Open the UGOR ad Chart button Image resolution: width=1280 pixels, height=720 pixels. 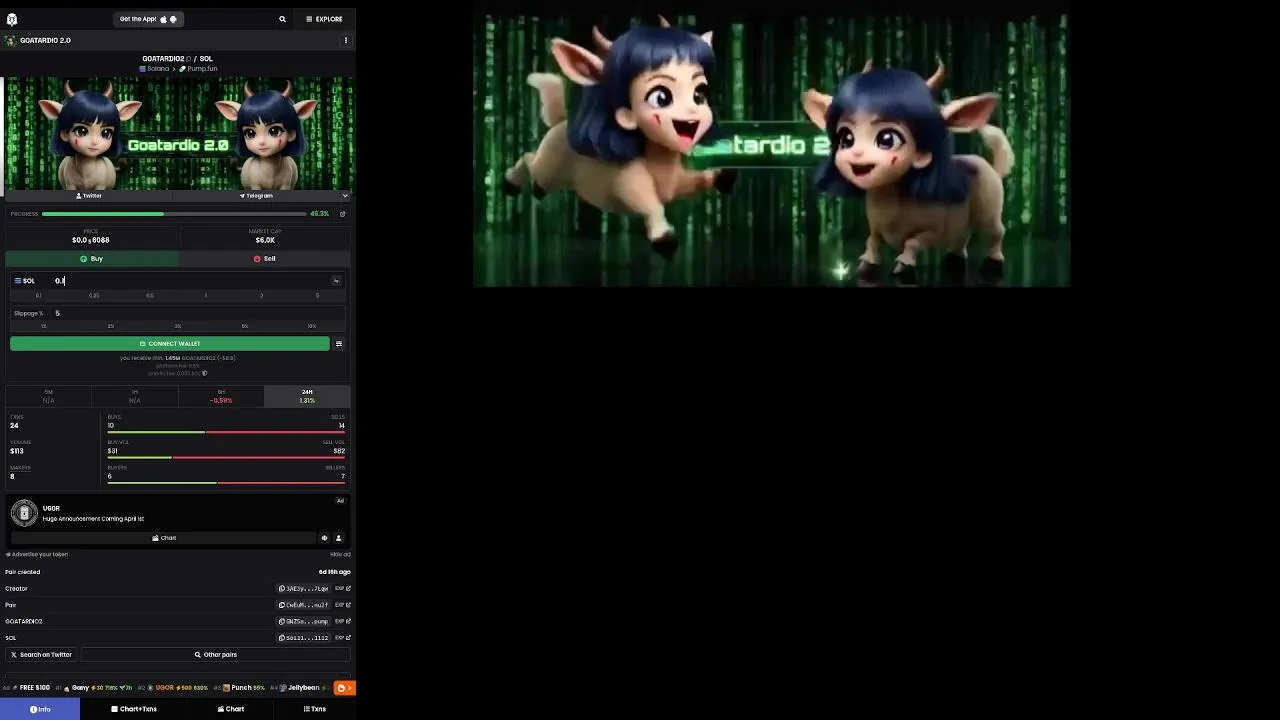(x=164, y=538)
